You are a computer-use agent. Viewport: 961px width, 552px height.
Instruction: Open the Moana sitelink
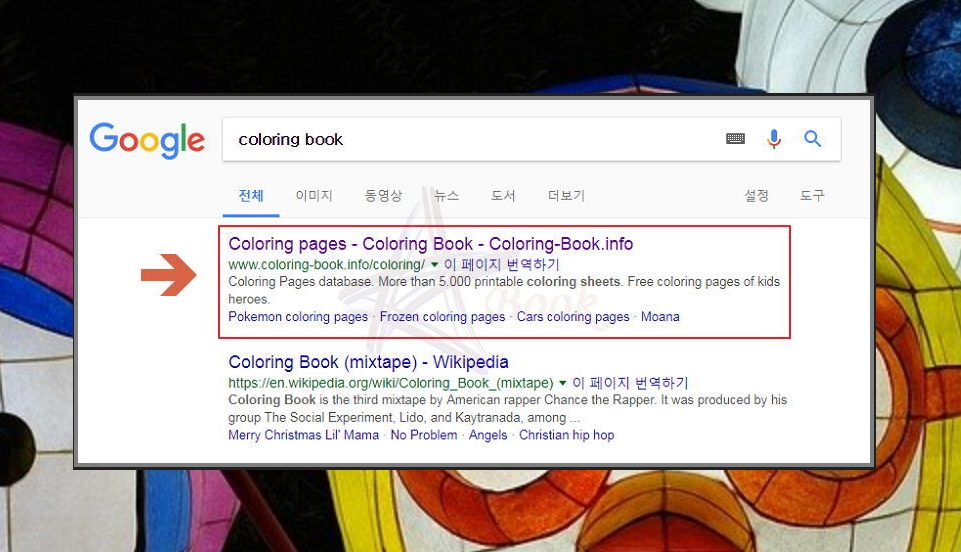[x=660, y=317]
